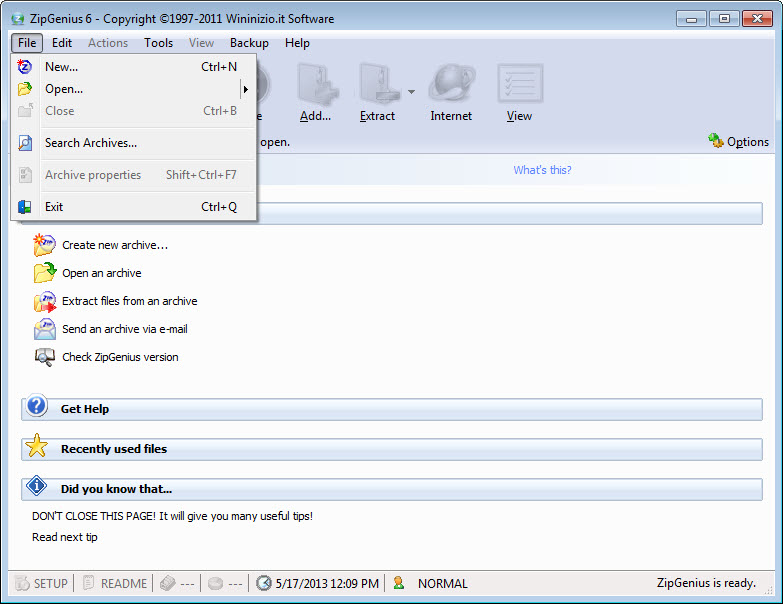Open the Backup menu
This screenshot has width=783, height=604.
pyautogui.click(x=249, y=43)
